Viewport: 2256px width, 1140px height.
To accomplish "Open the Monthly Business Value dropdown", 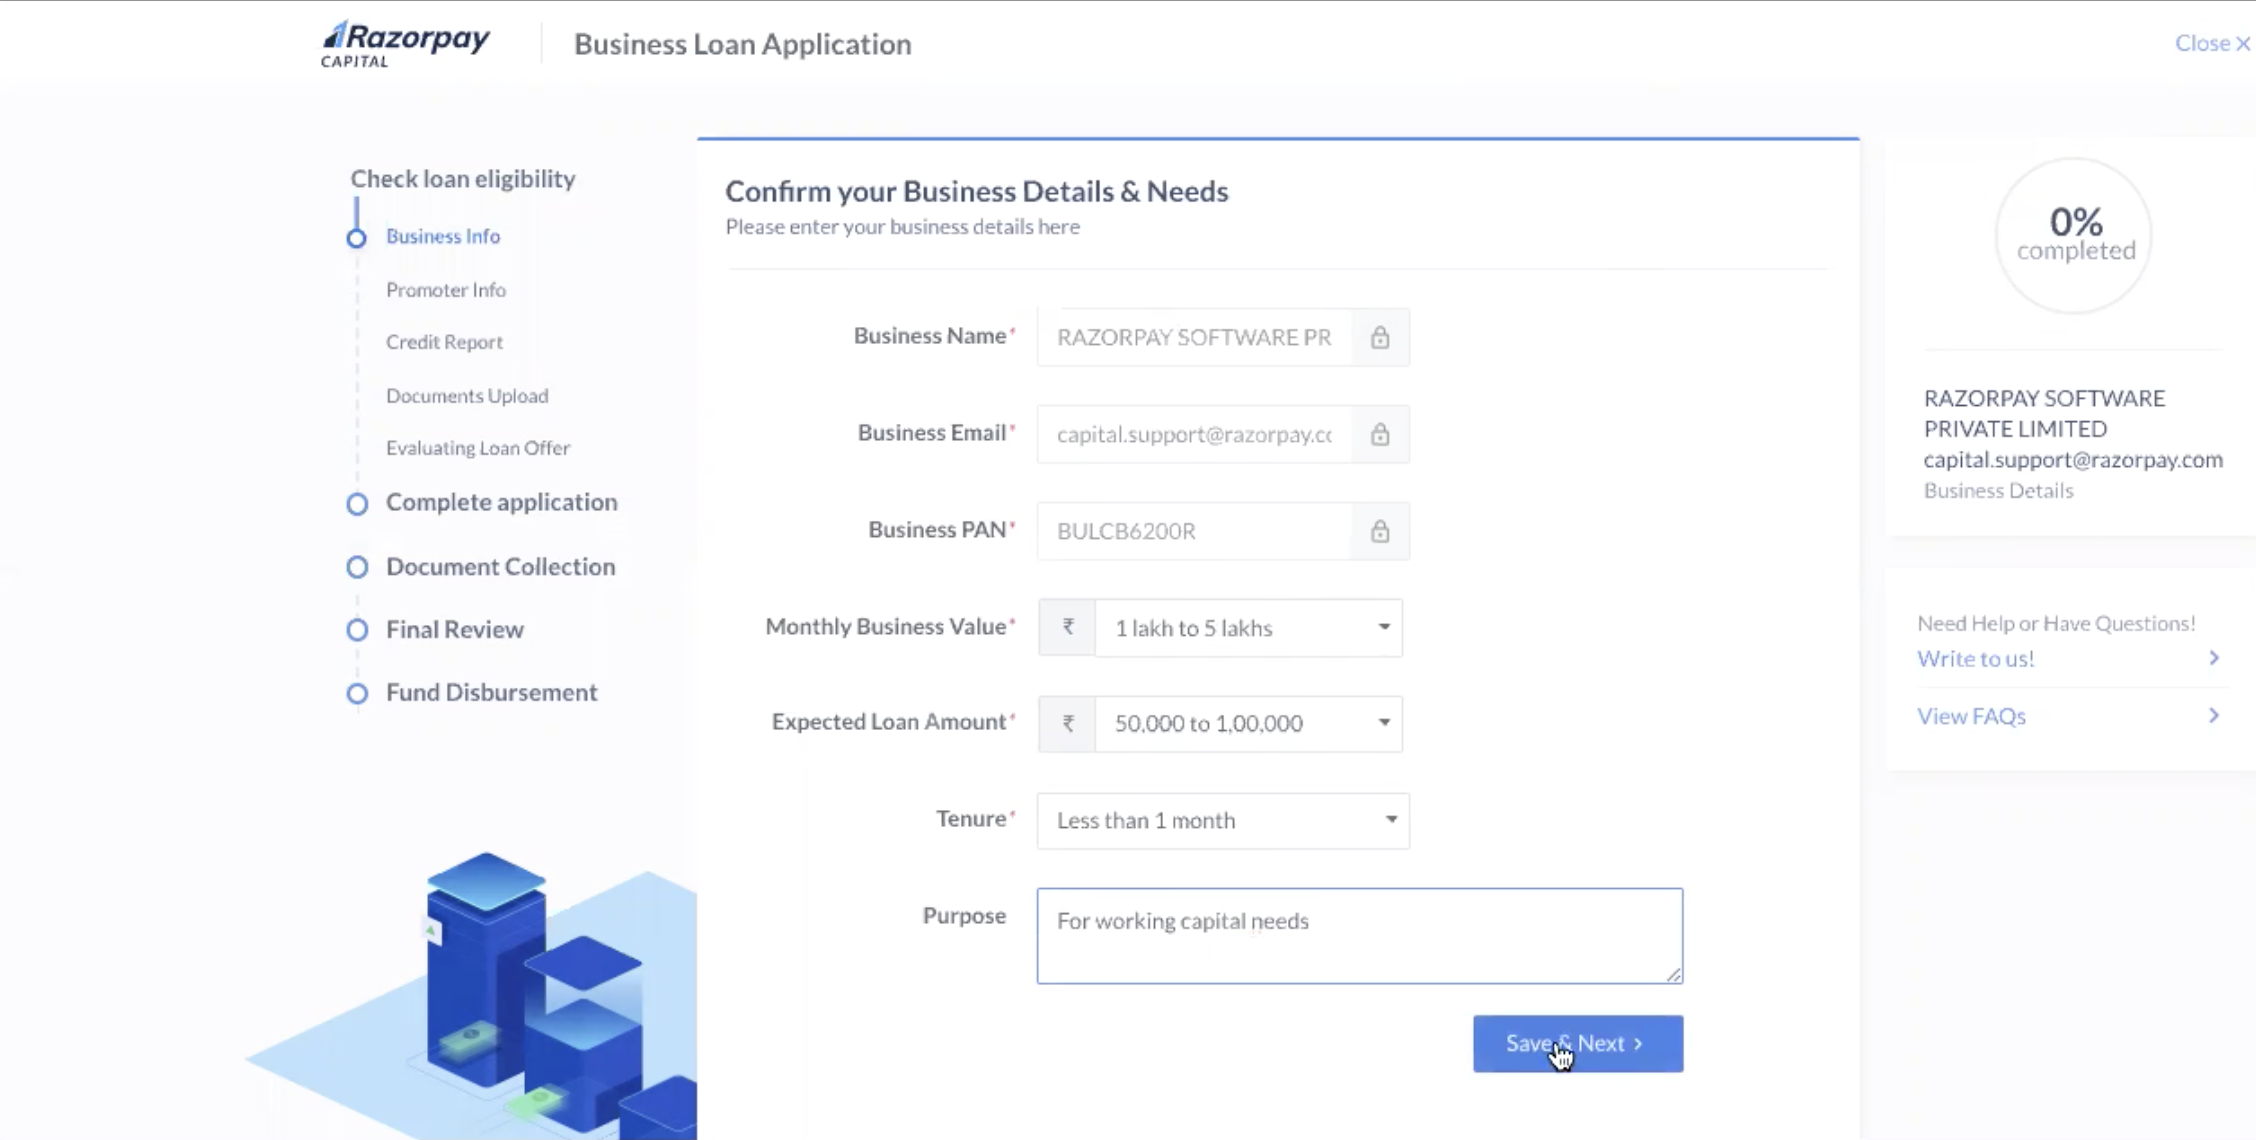I will click(1248, 628).
